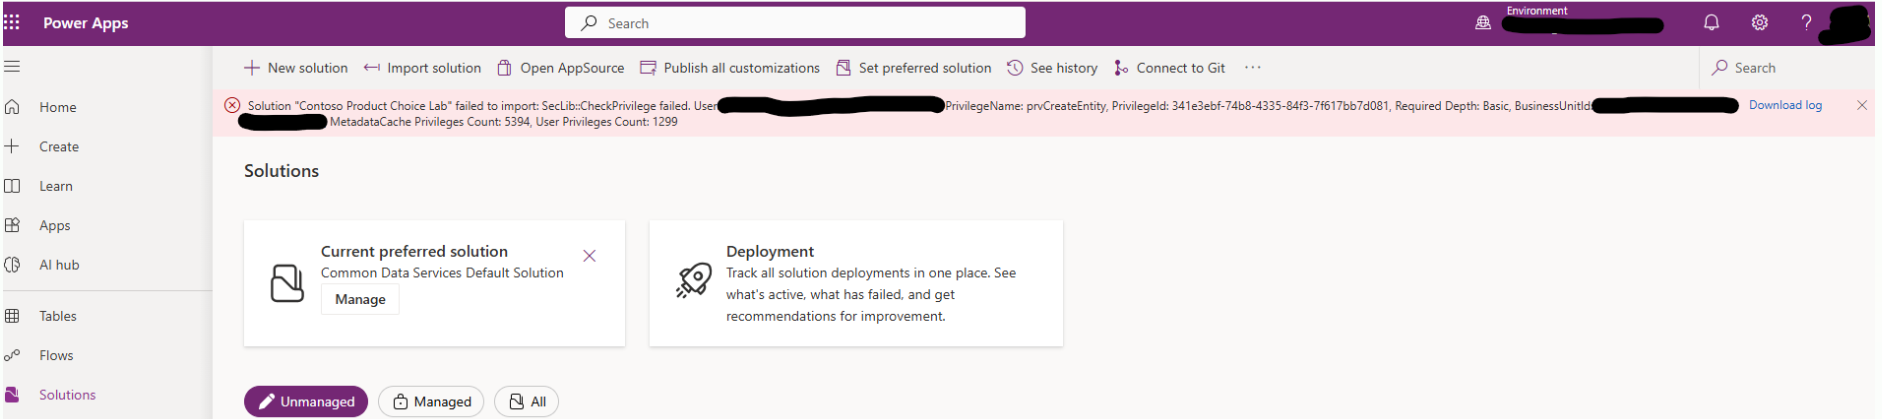Open the help question mark

point(1806,23)
